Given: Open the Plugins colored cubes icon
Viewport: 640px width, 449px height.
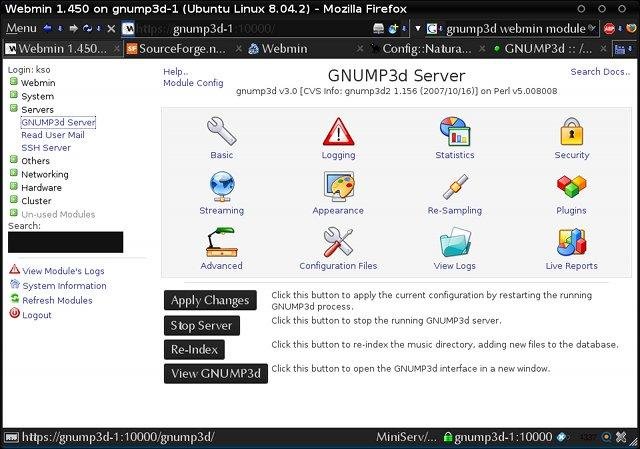Looking at the screenshot, I should (x=571, y=187).
